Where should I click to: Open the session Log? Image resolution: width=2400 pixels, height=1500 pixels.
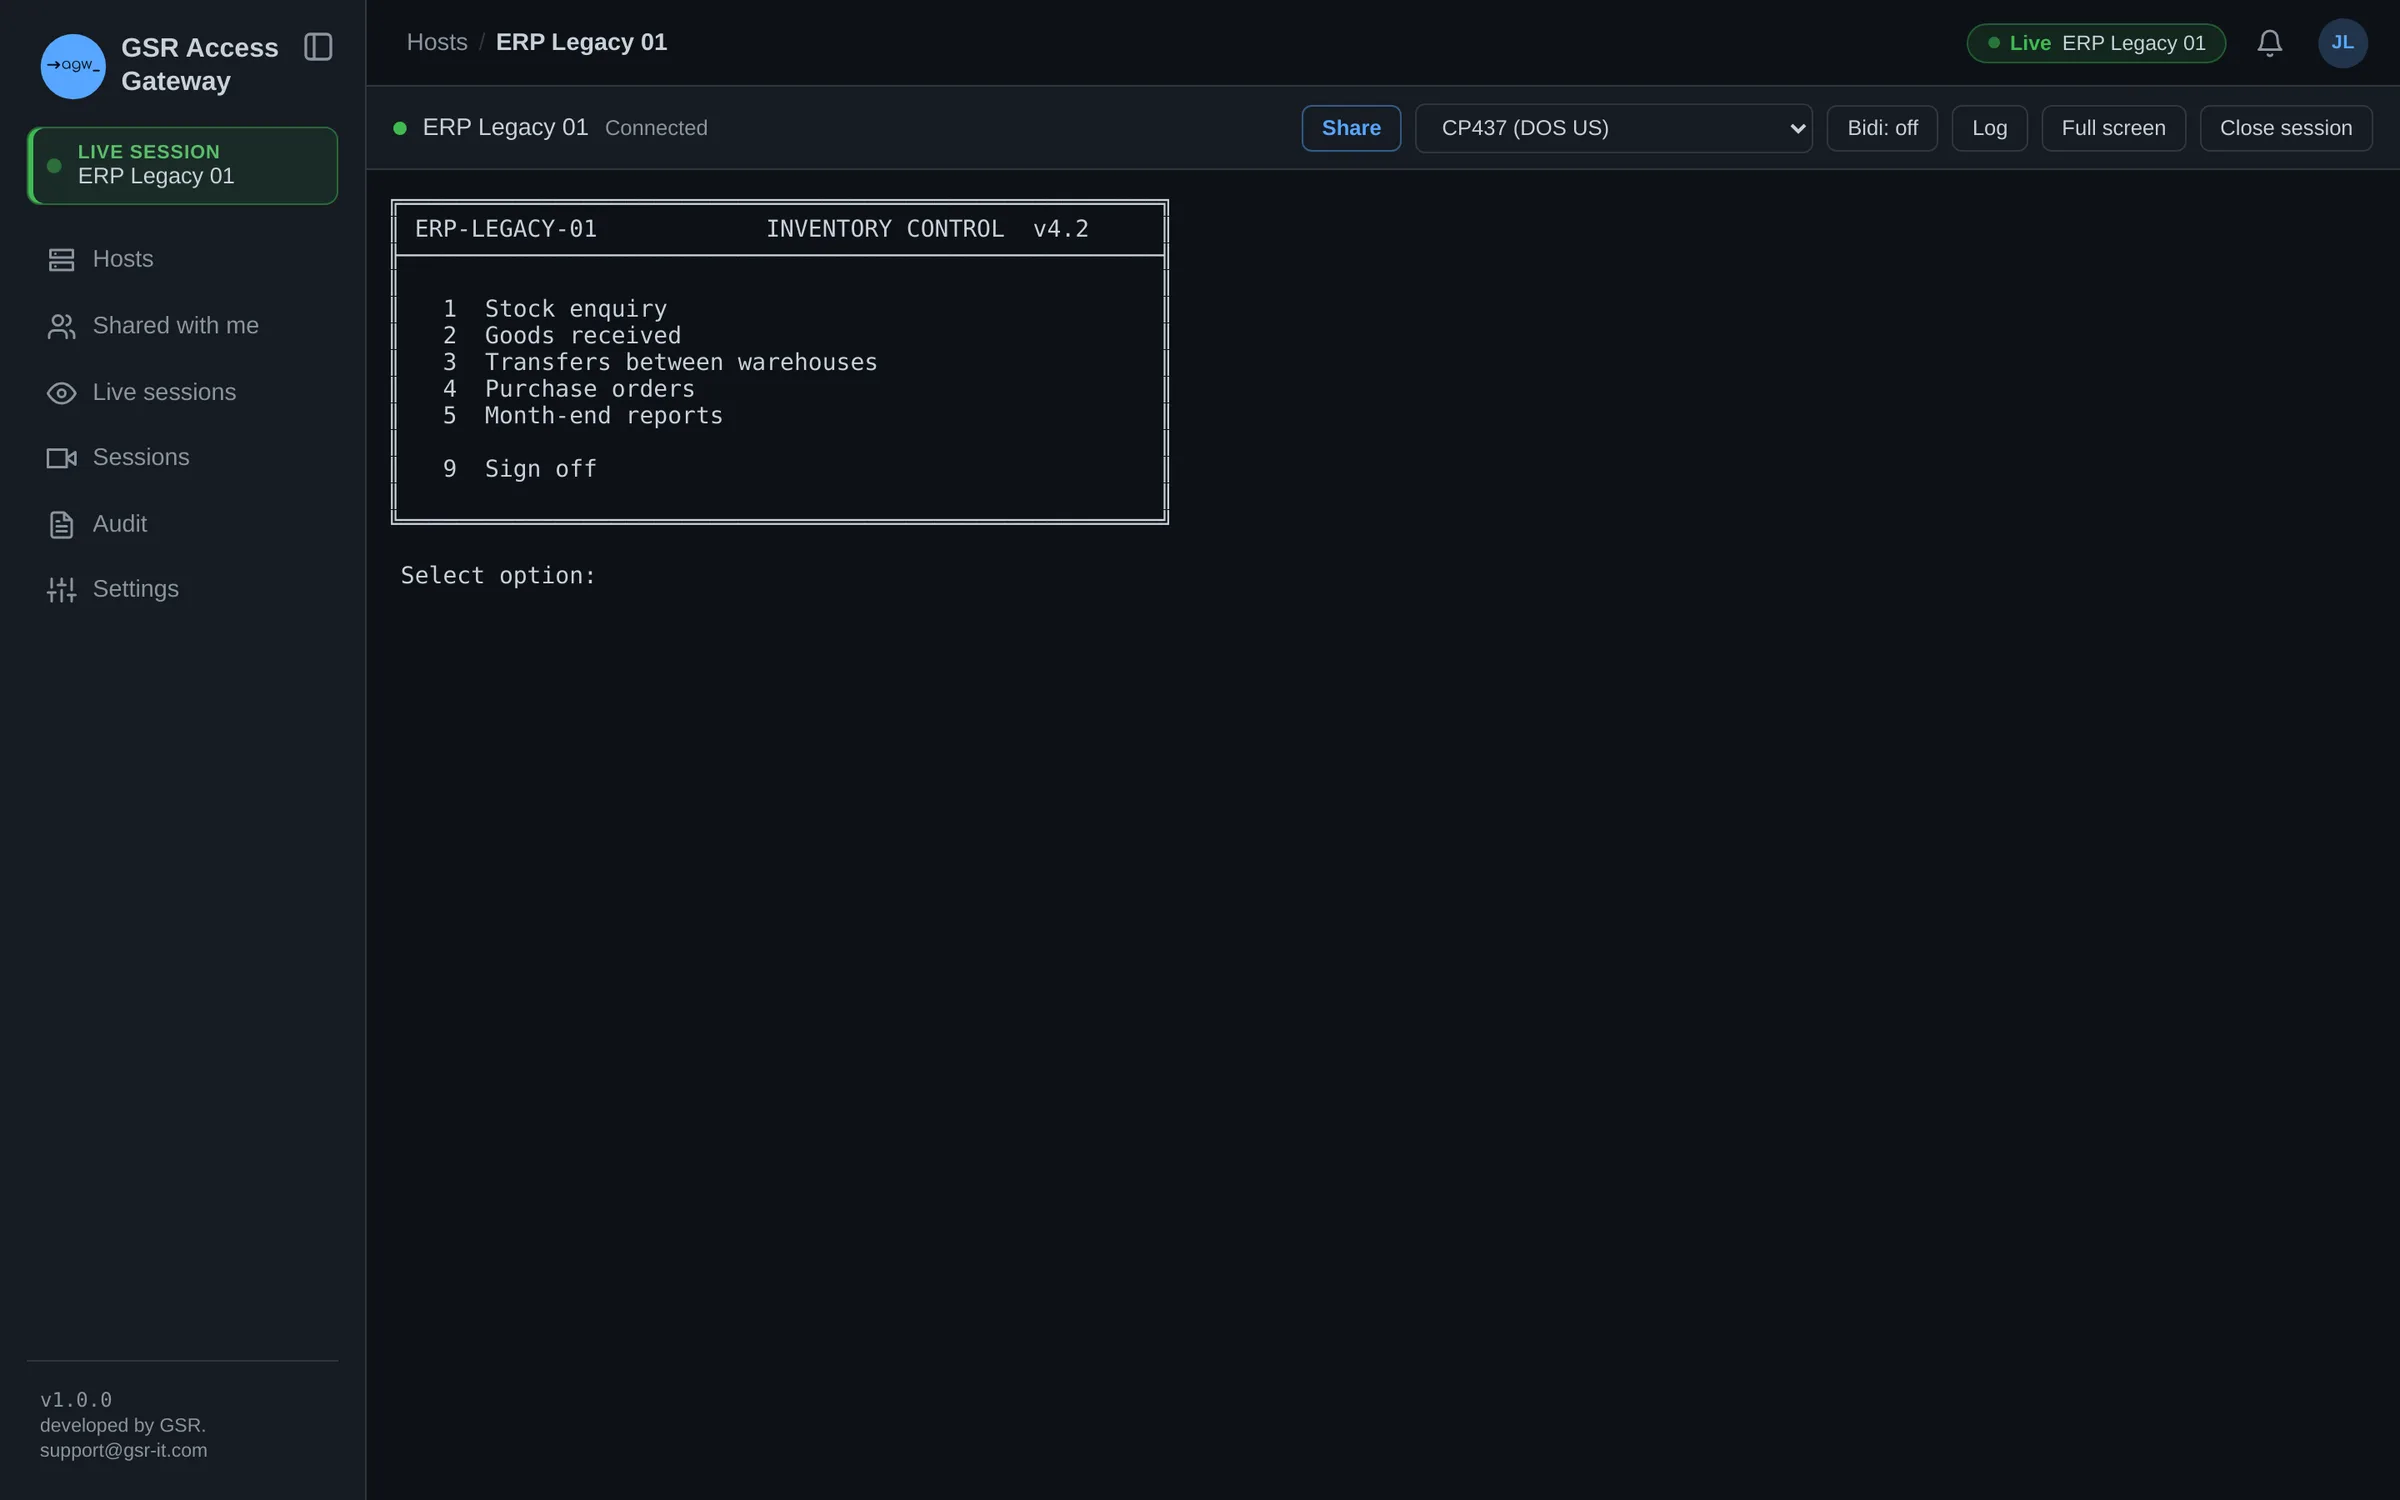(1989, 128)
